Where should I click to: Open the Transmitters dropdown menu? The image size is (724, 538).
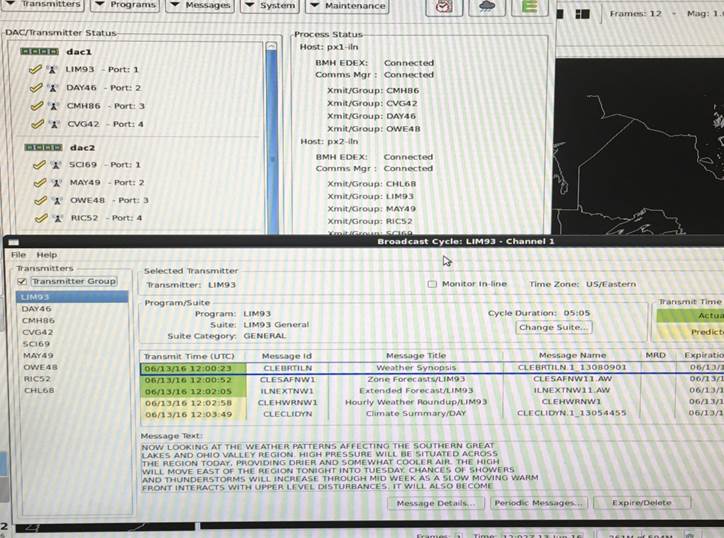pyautogui.click(x=43, y=5)
